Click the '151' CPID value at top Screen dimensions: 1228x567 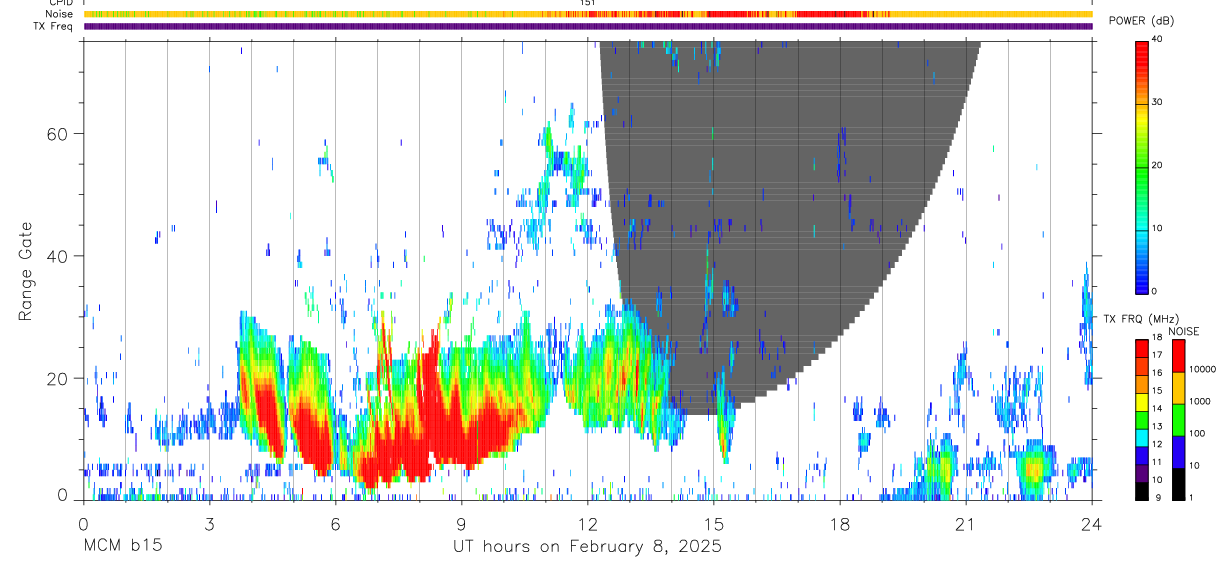(588, 3)
